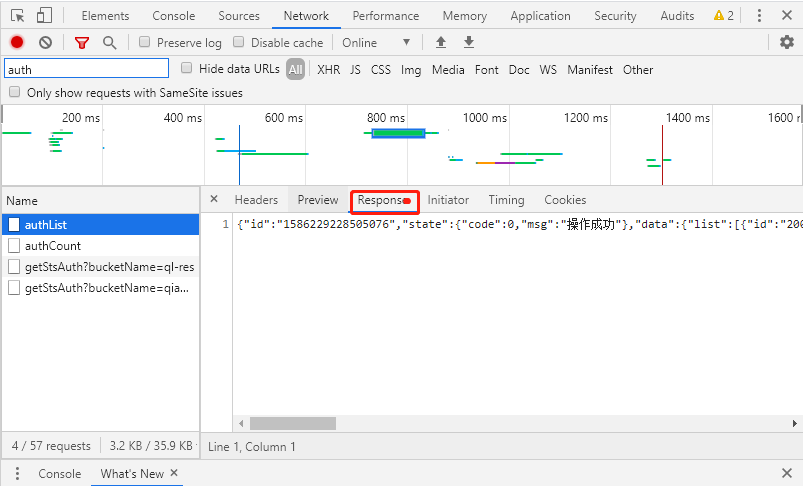Open the Timing tab of request details
This screenshot has height=486, width=803.
pyautogui.click(x=506, y=200)
